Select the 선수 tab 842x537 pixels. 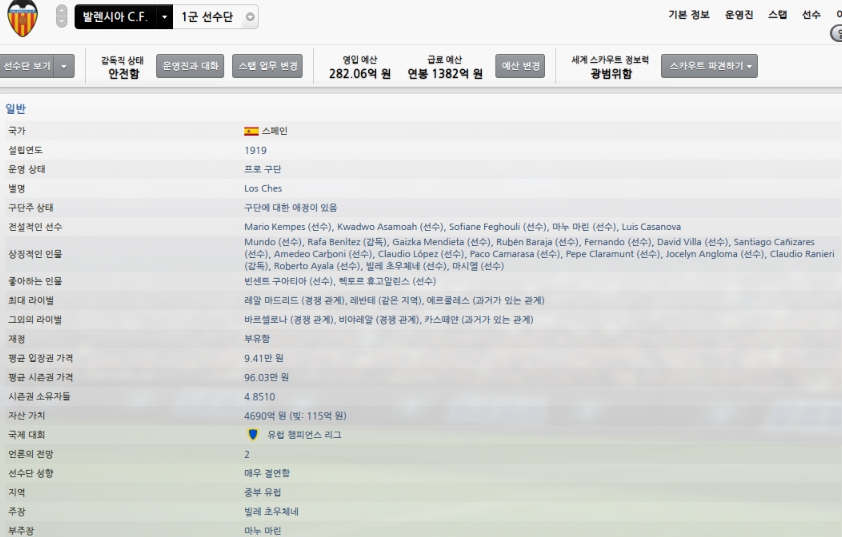pyautogui.click(x=811, y=15)
